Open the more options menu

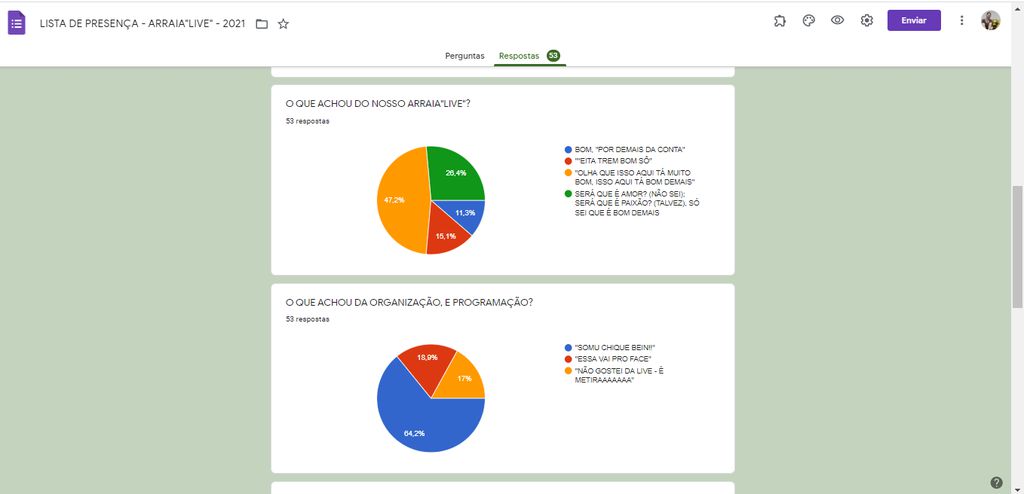click(962, 21)
